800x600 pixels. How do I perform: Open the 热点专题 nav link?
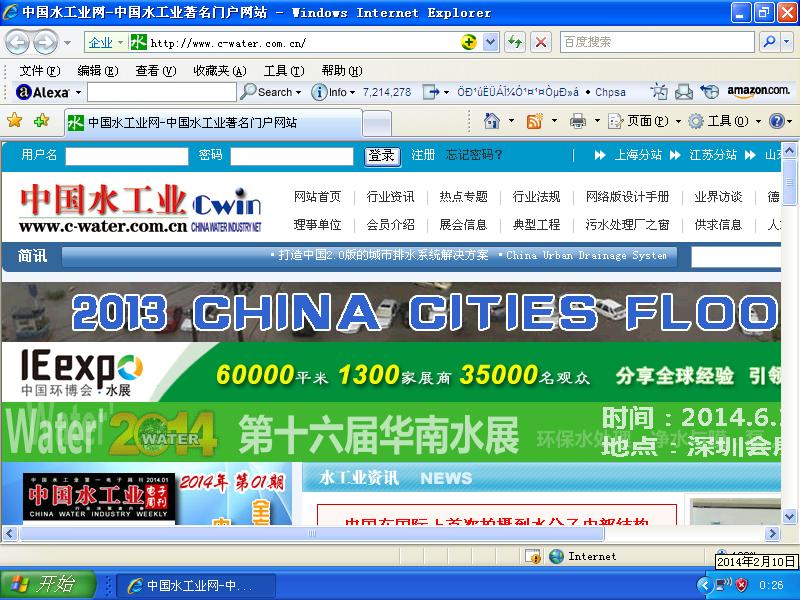pos(463,197)
